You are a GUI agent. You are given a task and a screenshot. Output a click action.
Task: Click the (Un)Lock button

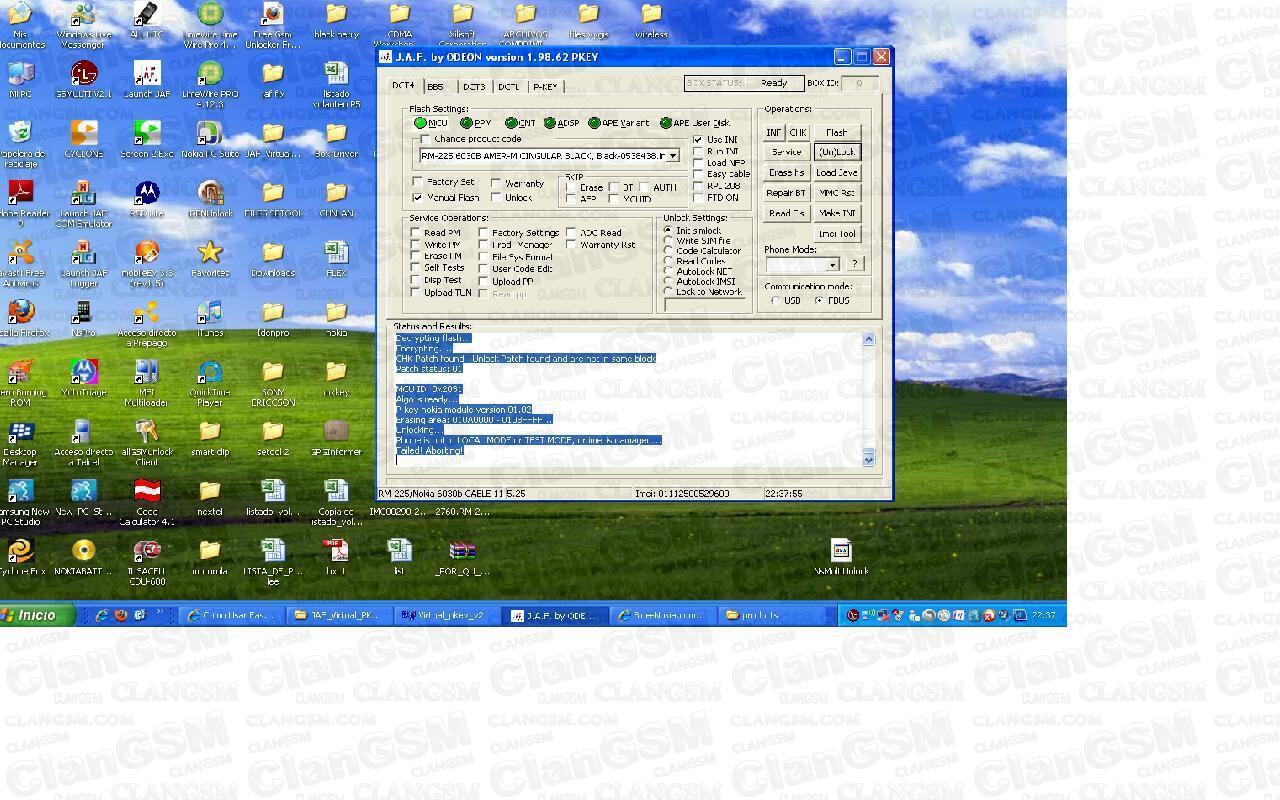click(836, 151)
